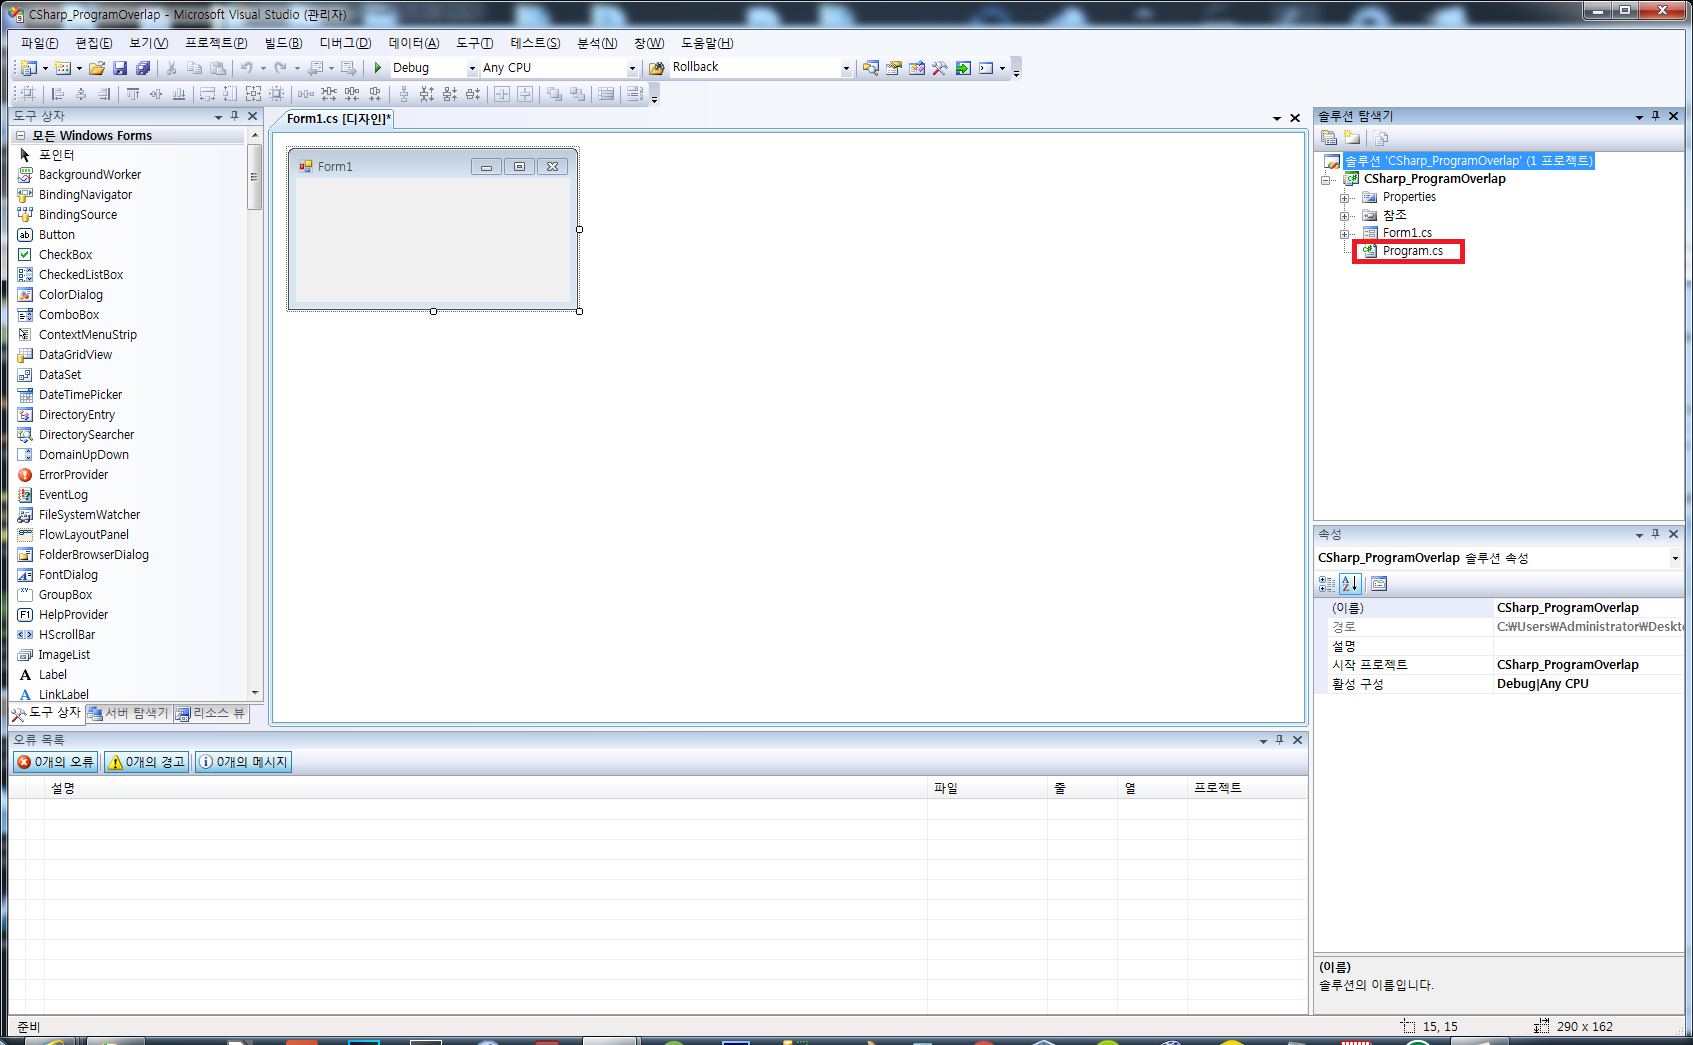The width and height of the screenshot is (1693, 1045).
Task: Save the current file with the disk icon
Action: coord(120,68)
